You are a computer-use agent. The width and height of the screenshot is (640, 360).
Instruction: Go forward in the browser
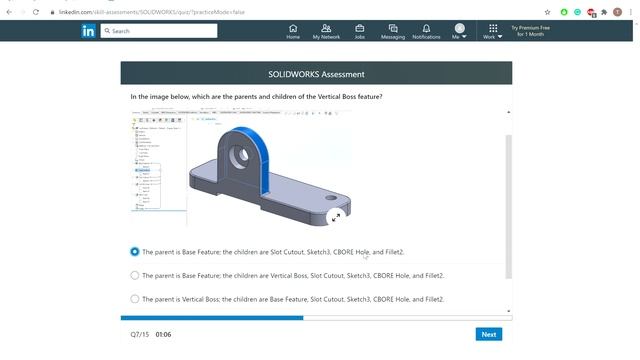click(x=23, y=12)
